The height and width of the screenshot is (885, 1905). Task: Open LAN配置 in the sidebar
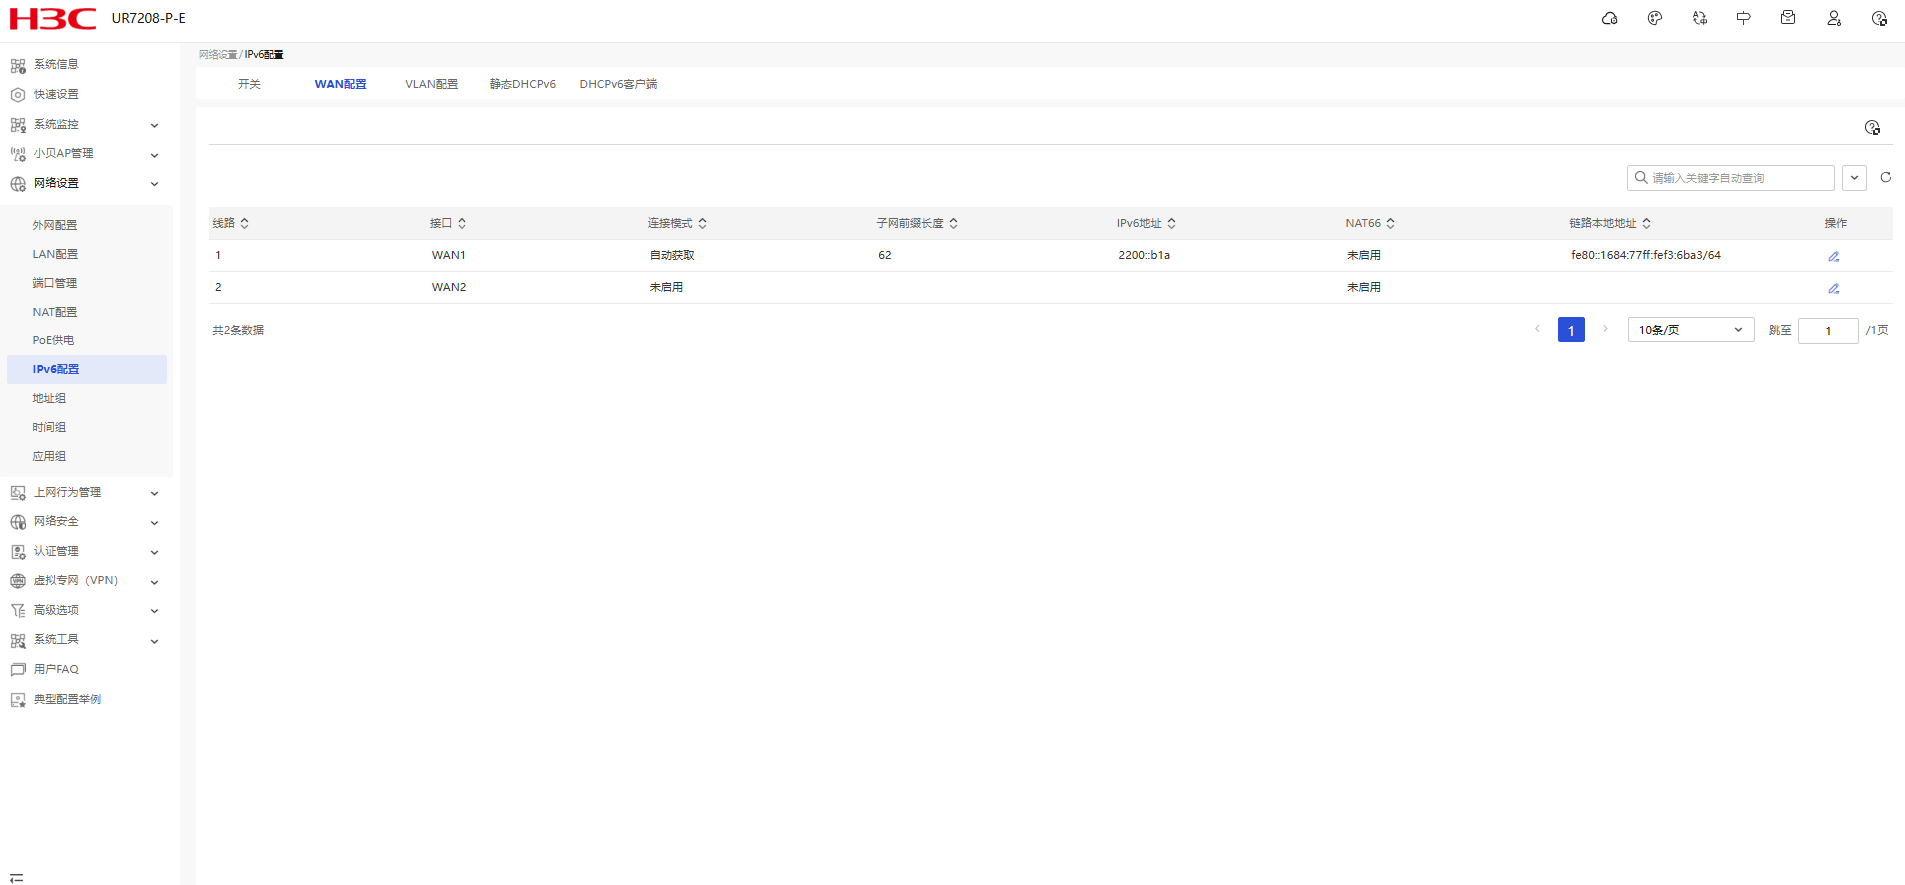(55, 254)
